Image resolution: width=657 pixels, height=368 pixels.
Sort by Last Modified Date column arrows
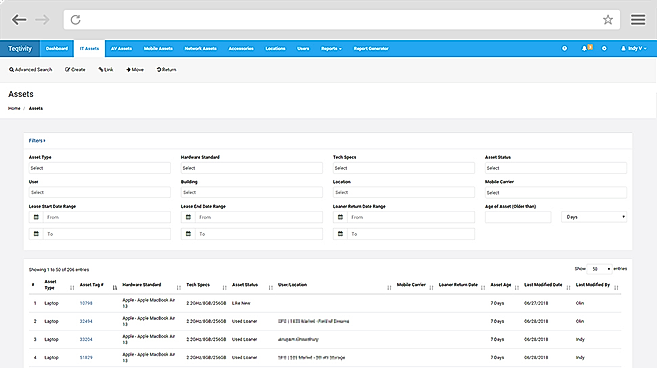click(x=568, y=288)
